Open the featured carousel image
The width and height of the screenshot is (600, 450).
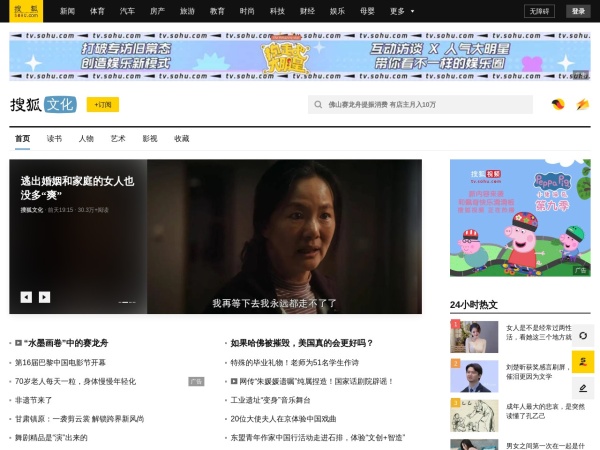click(284, 236)
